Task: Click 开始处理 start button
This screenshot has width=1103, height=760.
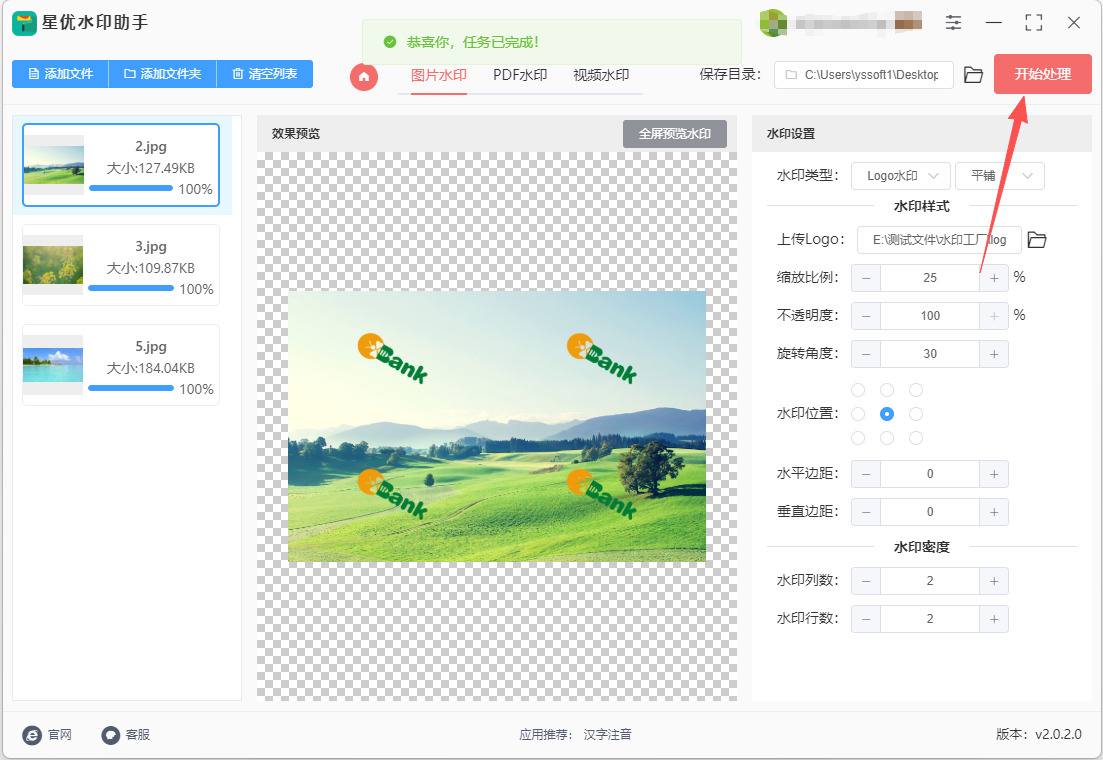Action: [1043, 74]
